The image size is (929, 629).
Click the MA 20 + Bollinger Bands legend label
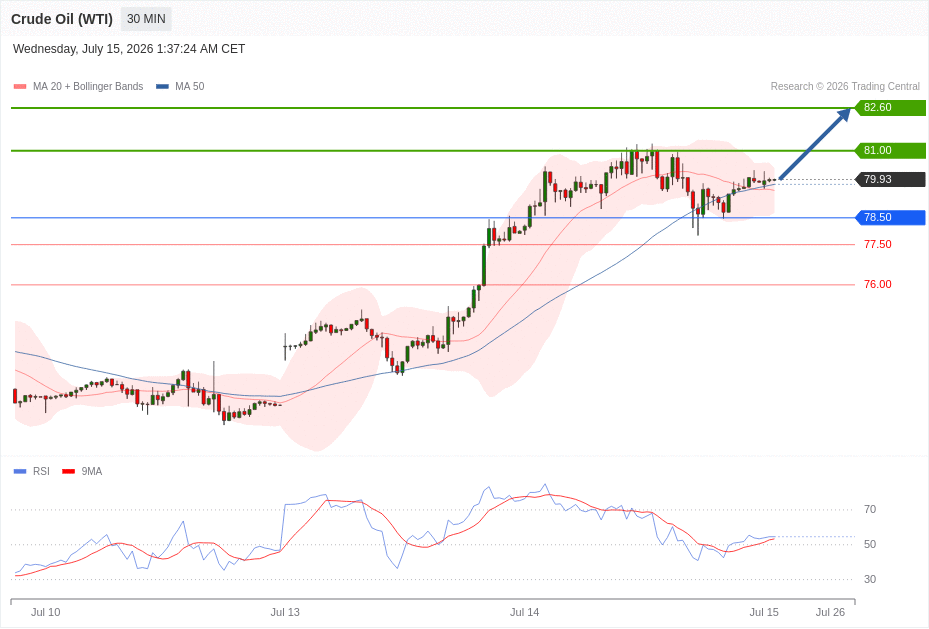(88, 86)
